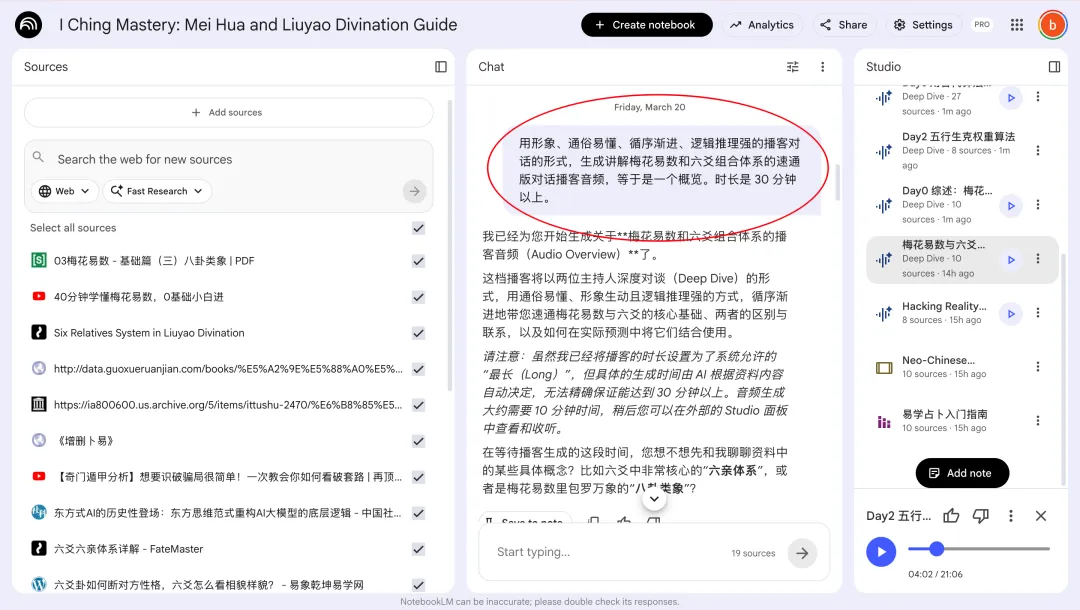The width and height of the screenshot is (1080, 610).
Task: Submit web source search arrow
Action: (x=414, y=191)
